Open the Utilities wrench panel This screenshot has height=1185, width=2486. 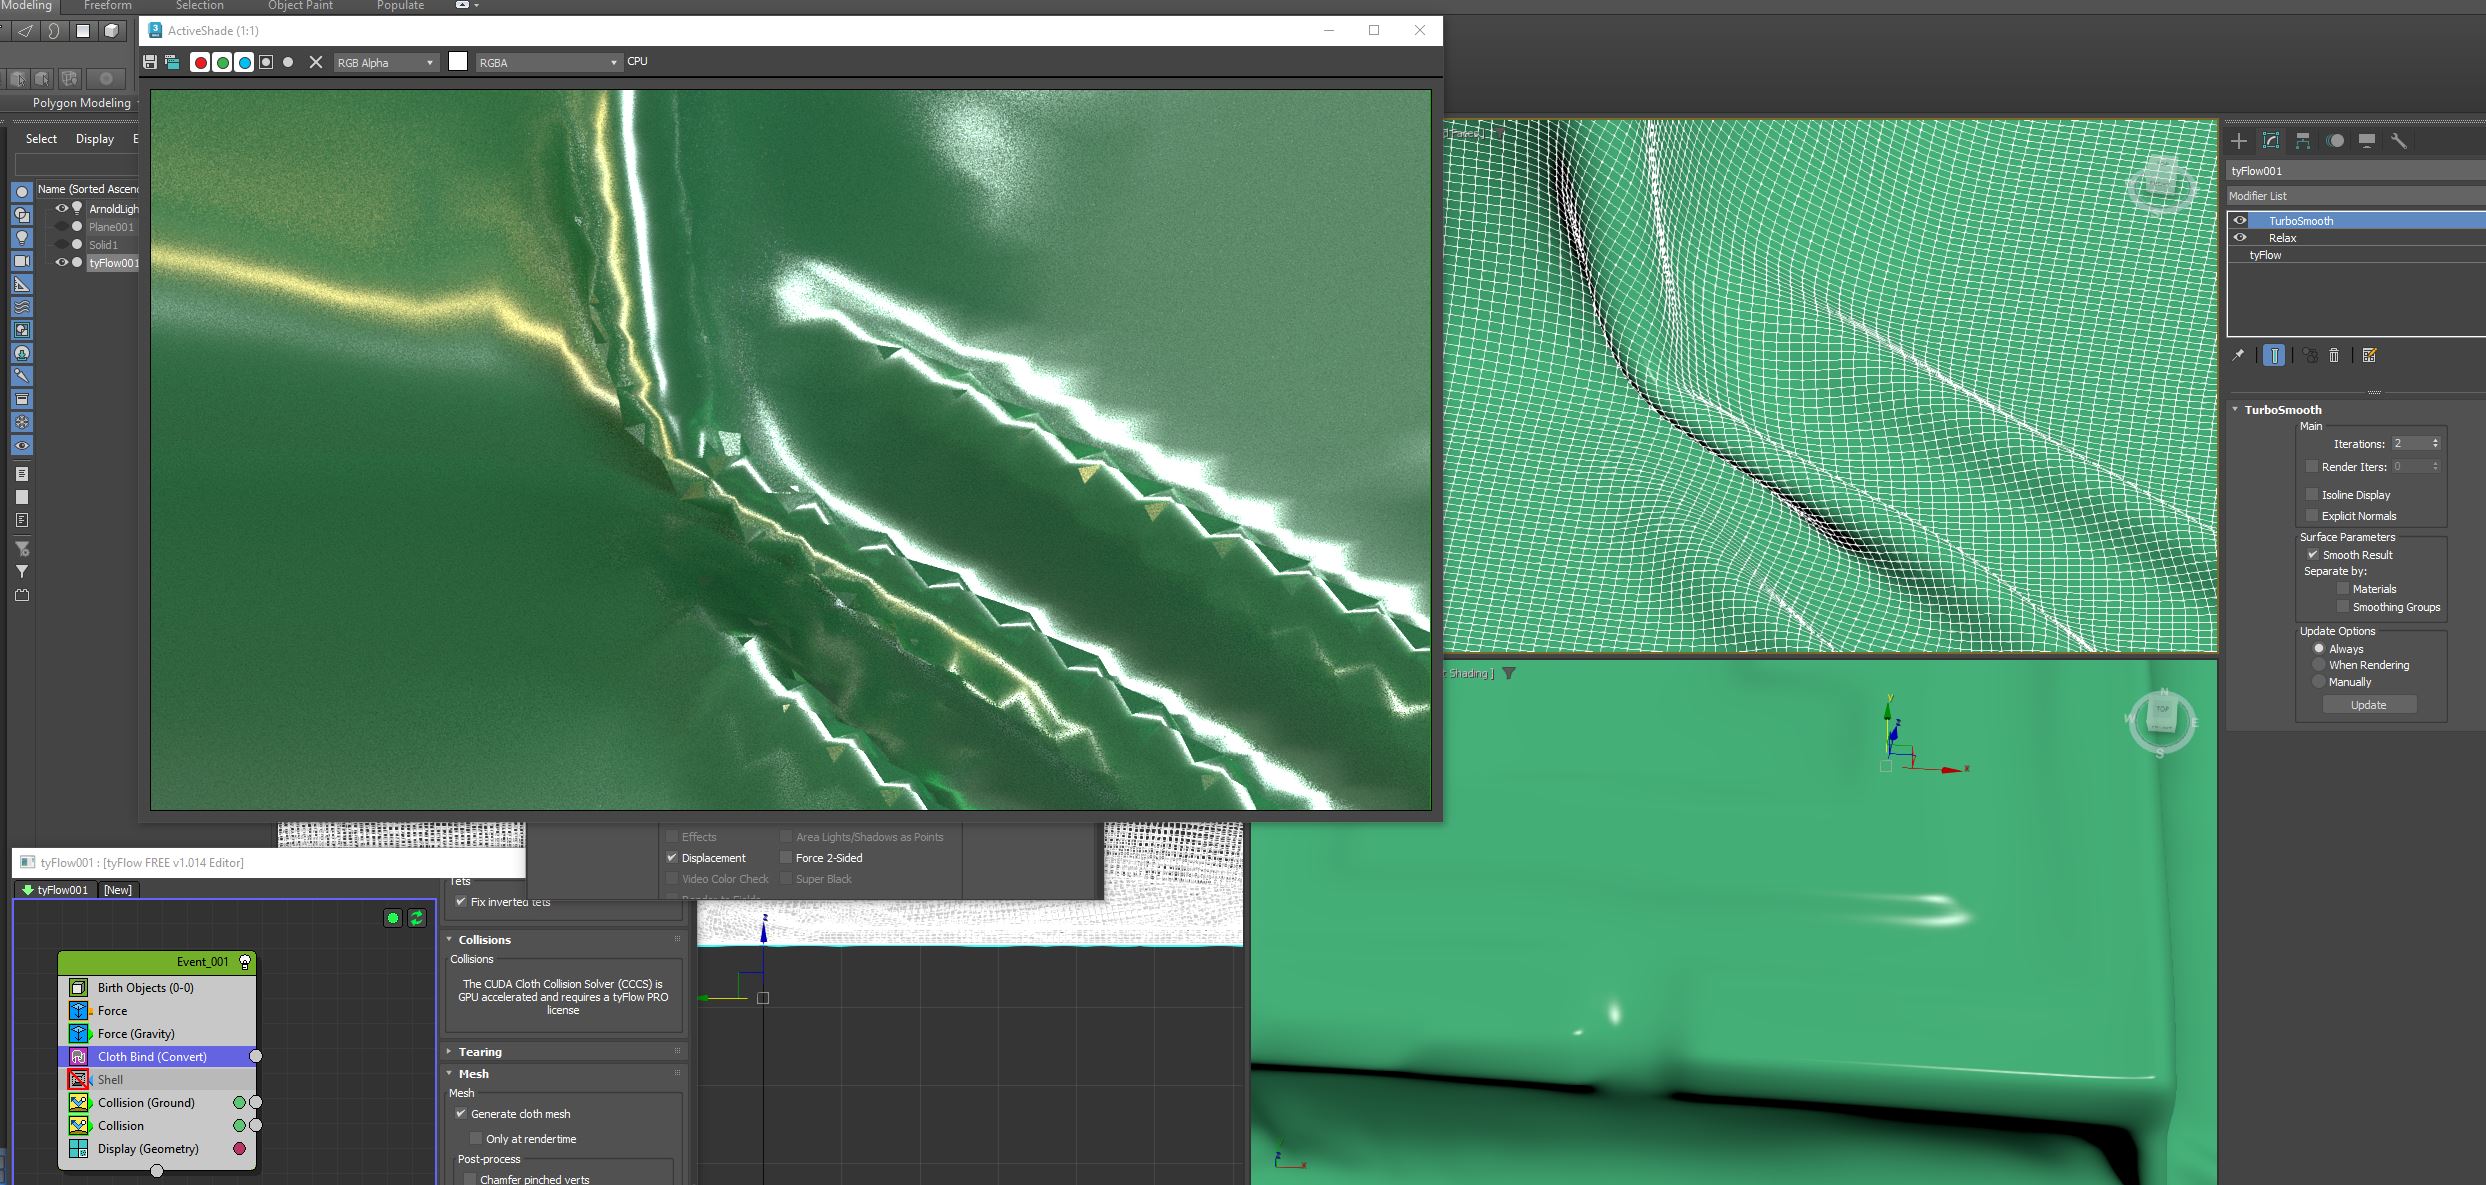(2398, 141)
